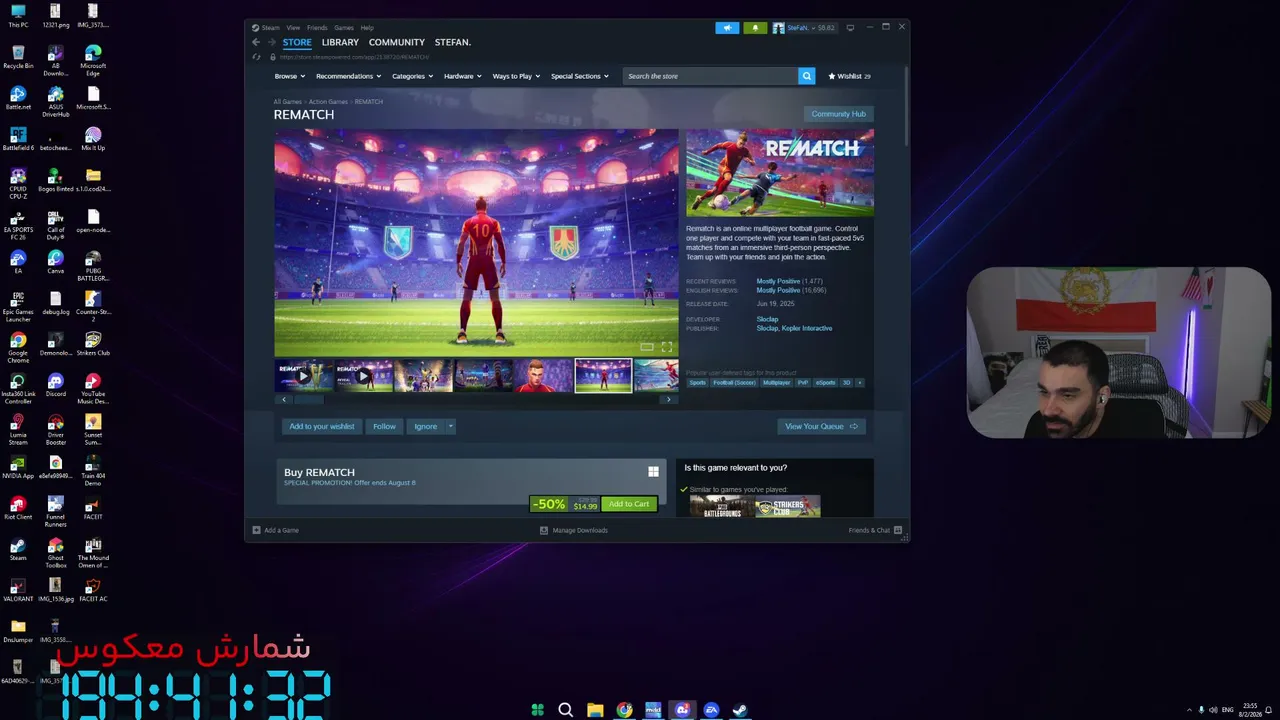1280x720 pixels.
Task: Open the Games menu
Action: pyautogui.click(x=344, y=28)
